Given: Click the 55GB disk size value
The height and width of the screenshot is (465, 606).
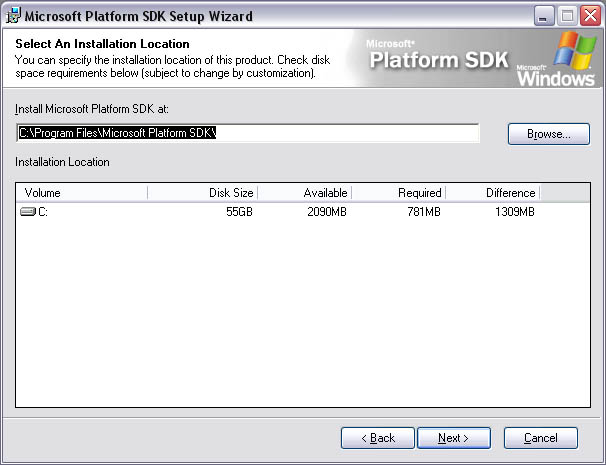Looking at the screenshot, I should (239, 212).
